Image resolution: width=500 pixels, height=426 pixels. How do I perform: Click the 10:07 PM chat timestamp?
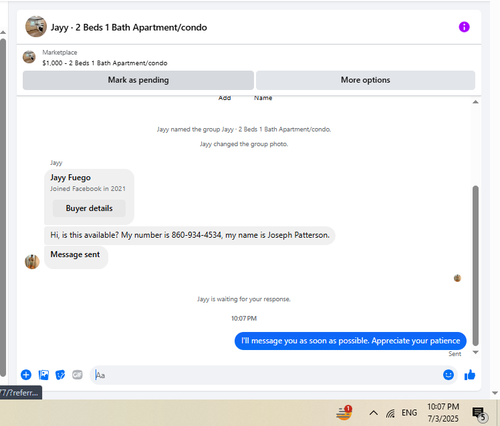244,318
